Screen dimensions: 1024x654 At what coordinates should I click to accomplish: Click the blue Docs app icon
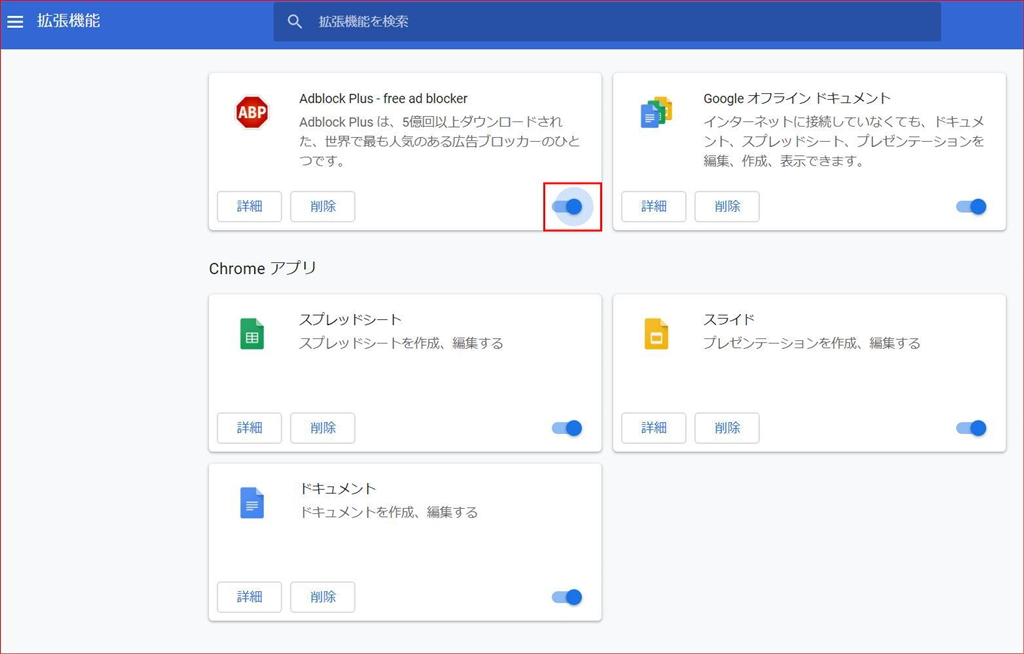252,503
